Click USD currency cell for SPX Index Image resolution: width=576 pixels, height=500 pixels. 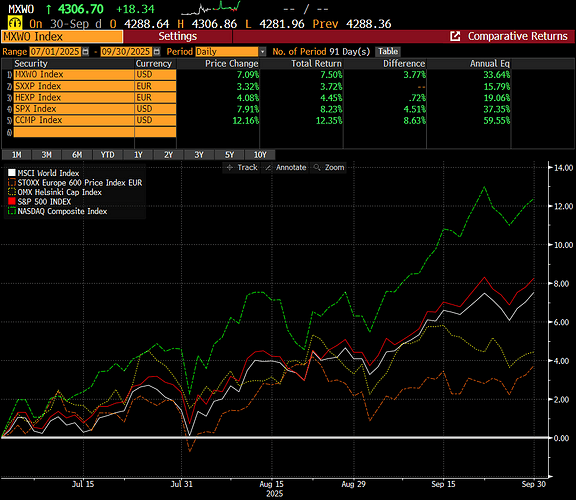pyautogui.click(x=155, y=109)
